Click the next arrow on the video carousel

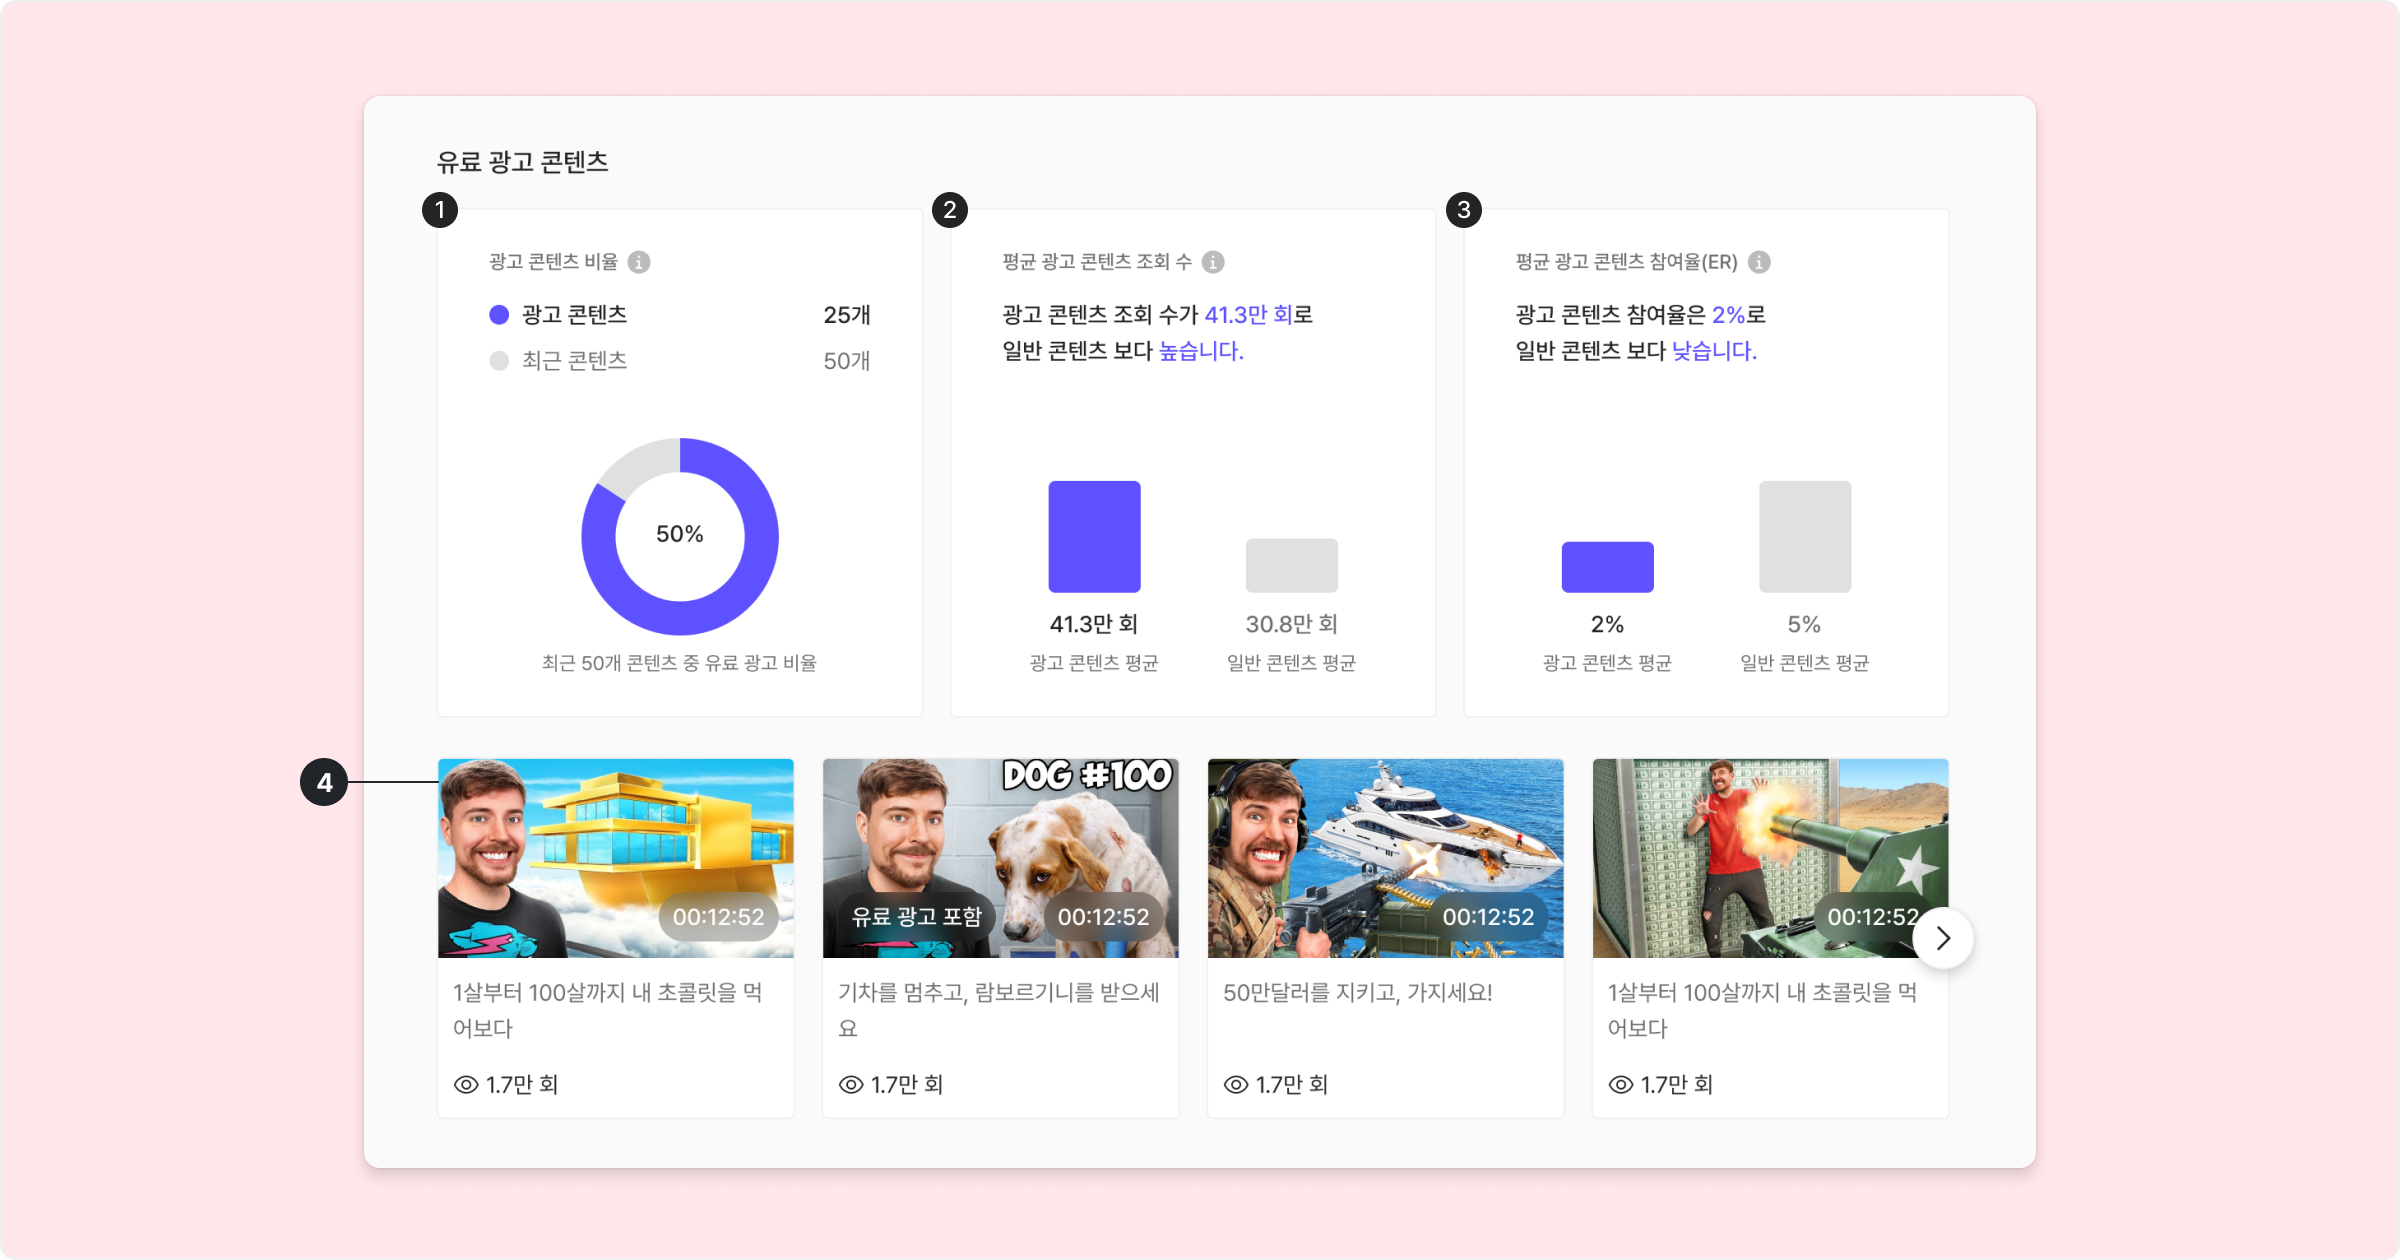pyautogui.click(x=1943, y=938)
